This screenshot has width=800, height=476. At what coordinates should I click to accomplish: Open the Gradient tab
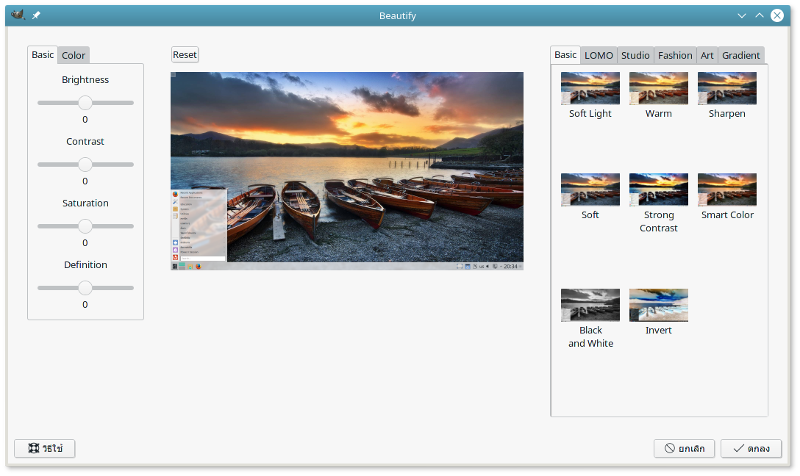point(741,55)
